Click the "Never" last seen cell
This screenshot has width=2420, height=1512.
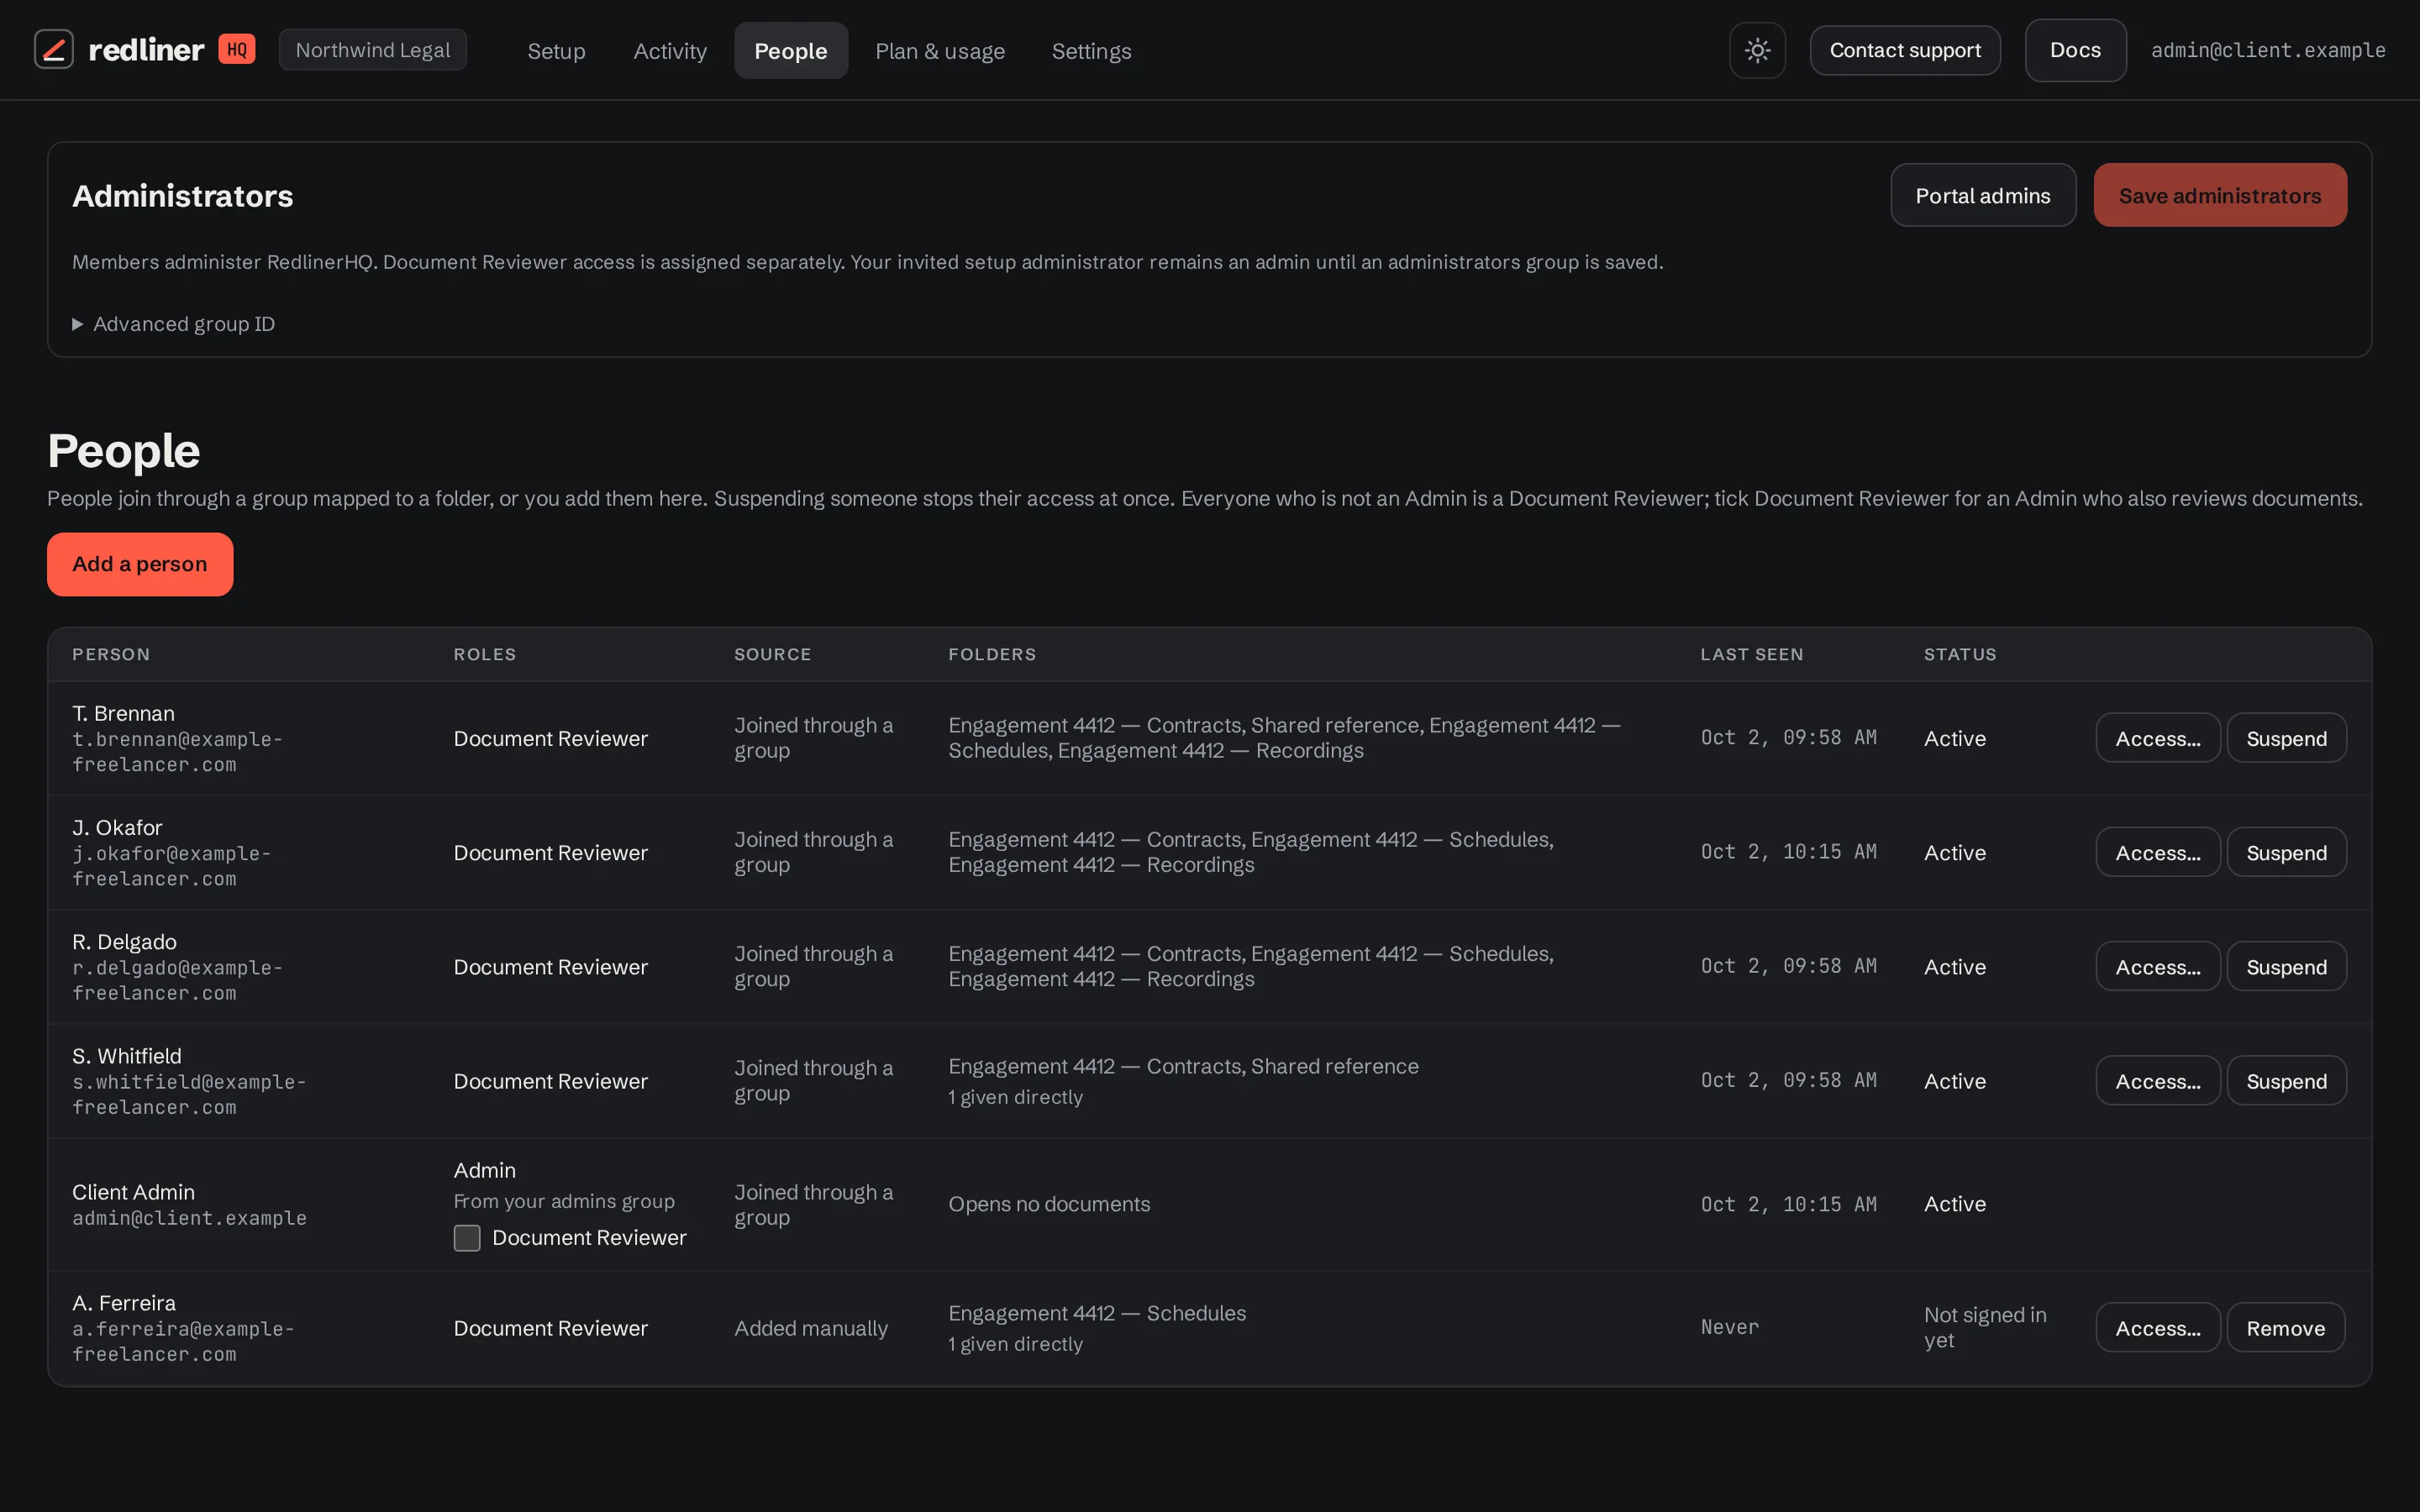[1729, 1327]
